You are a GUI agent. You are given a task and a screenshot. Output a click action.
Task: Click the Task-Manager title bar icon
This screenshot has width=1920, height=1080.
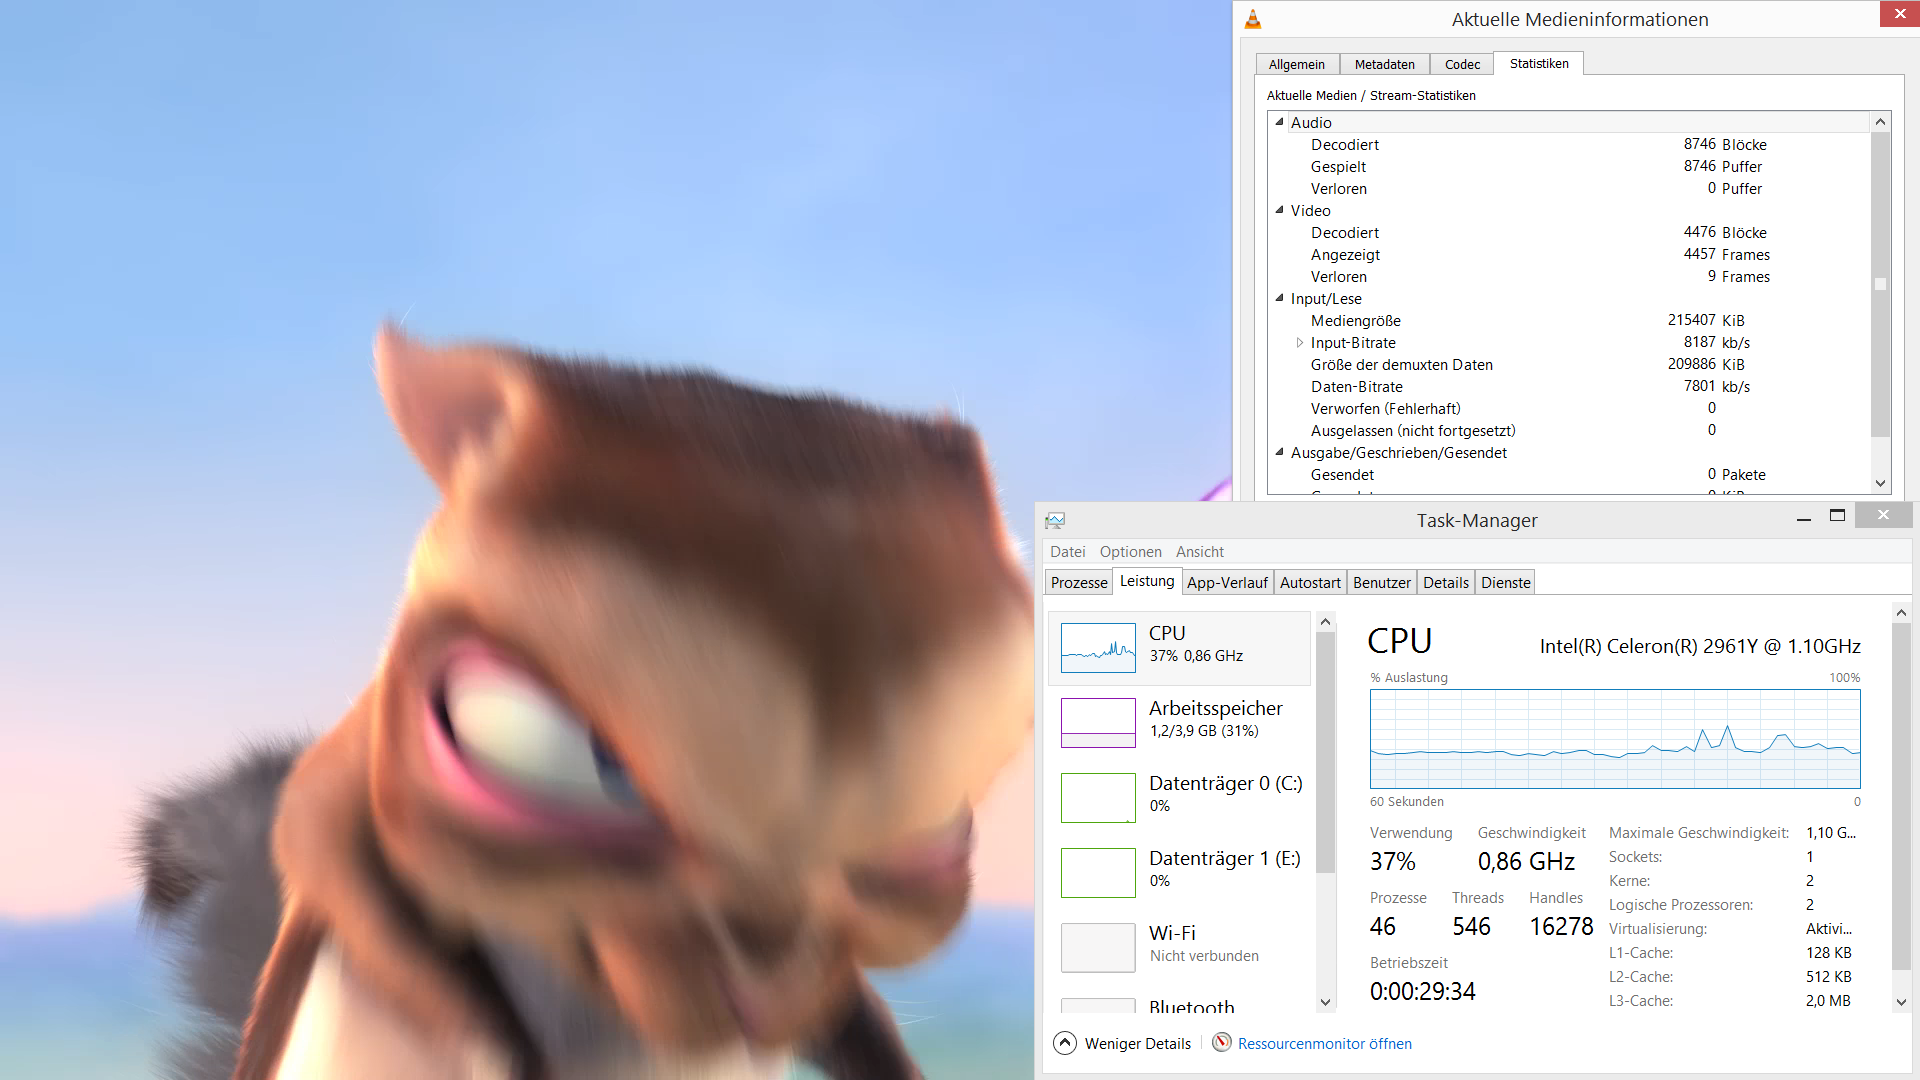1055,520
